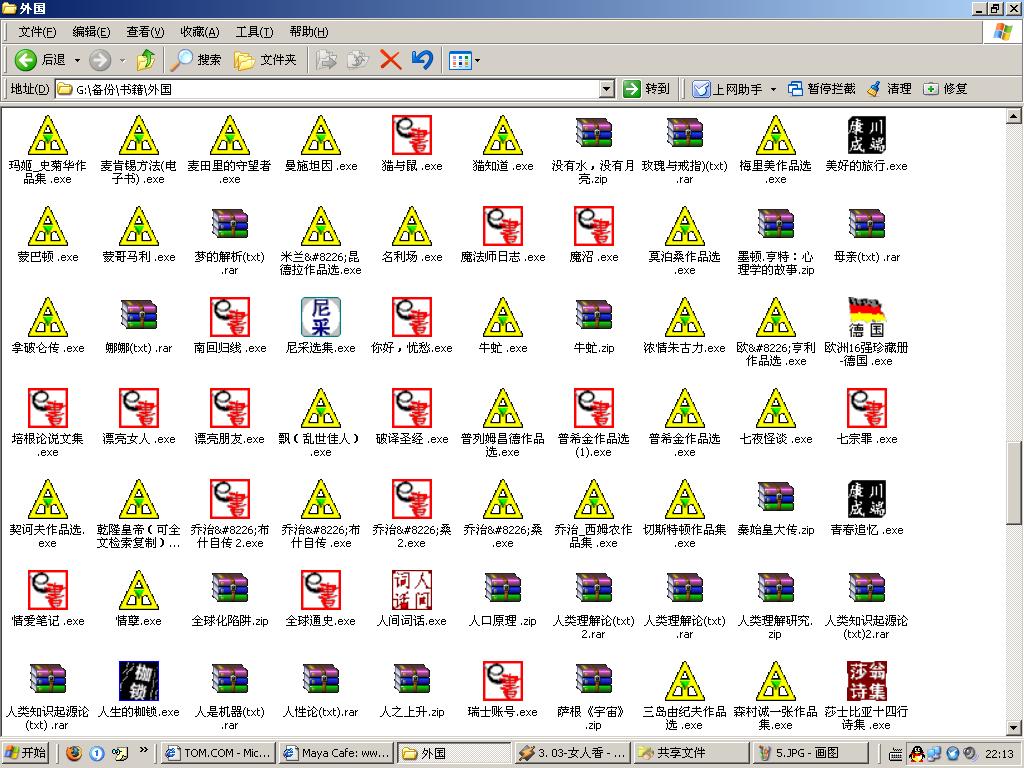Image resolution: width=1024 pixels, height=768 pixels.
Task: Select the 秦始皇大传.zip archive
Action: pos(775,500)
